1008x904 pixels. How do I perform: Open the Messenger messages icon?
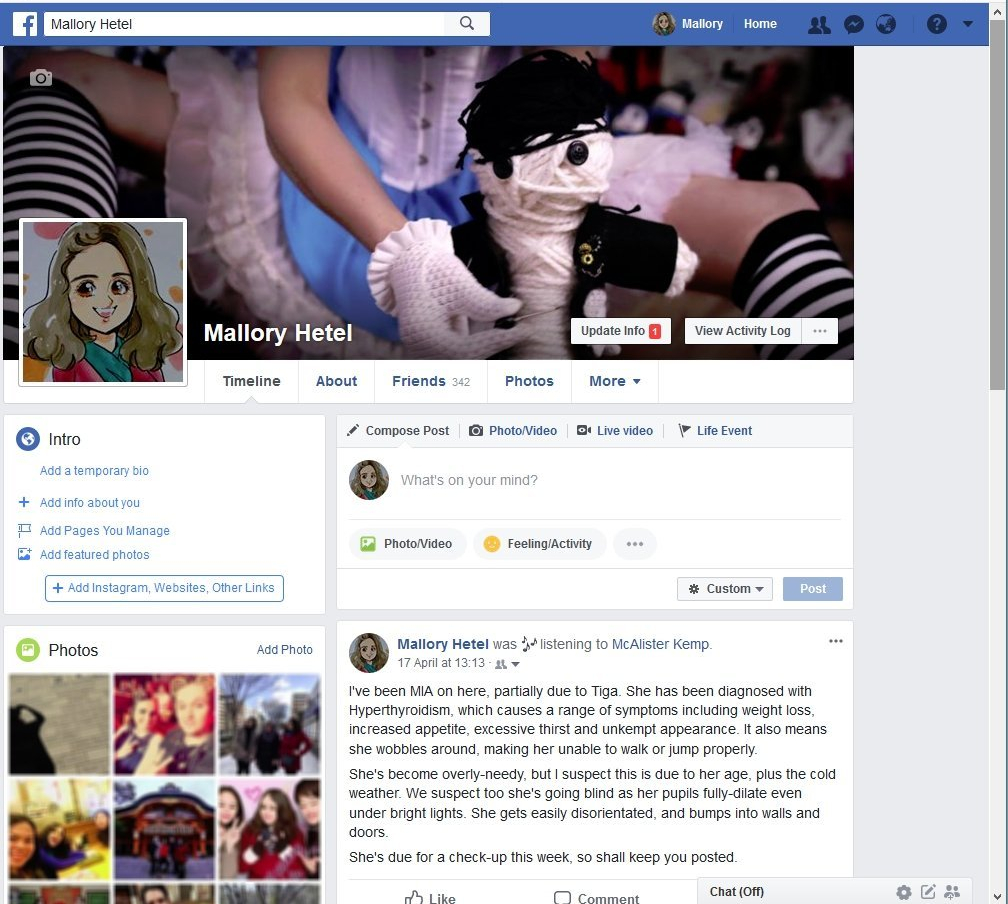coord(853,25)
